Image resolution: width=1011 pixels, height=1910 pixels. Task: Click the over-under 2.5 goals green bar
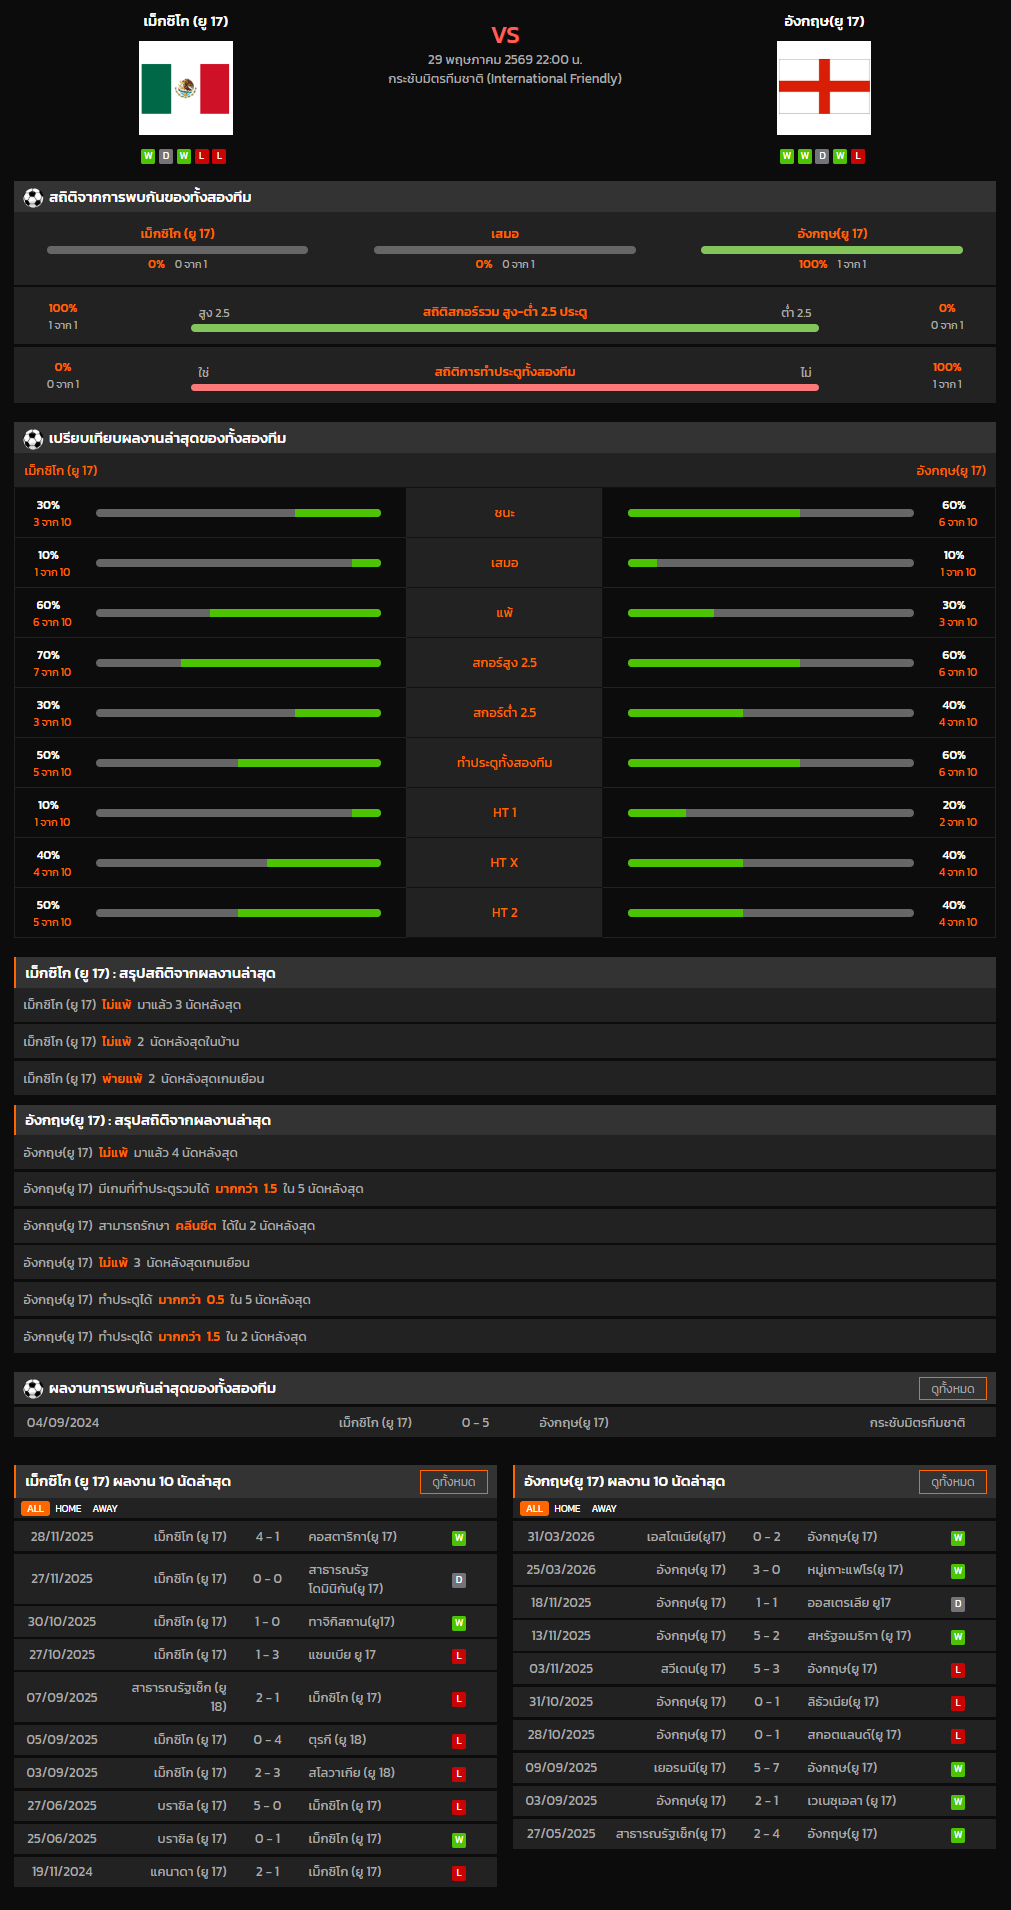pos(505,328)
